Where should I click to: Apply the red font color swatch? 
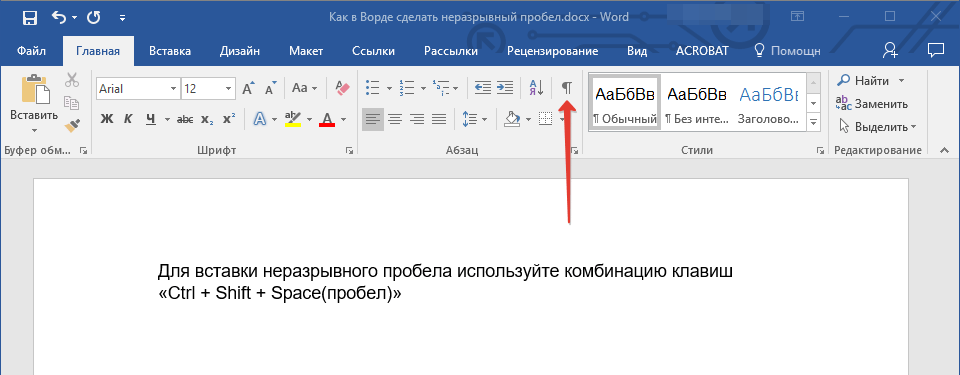328,119
